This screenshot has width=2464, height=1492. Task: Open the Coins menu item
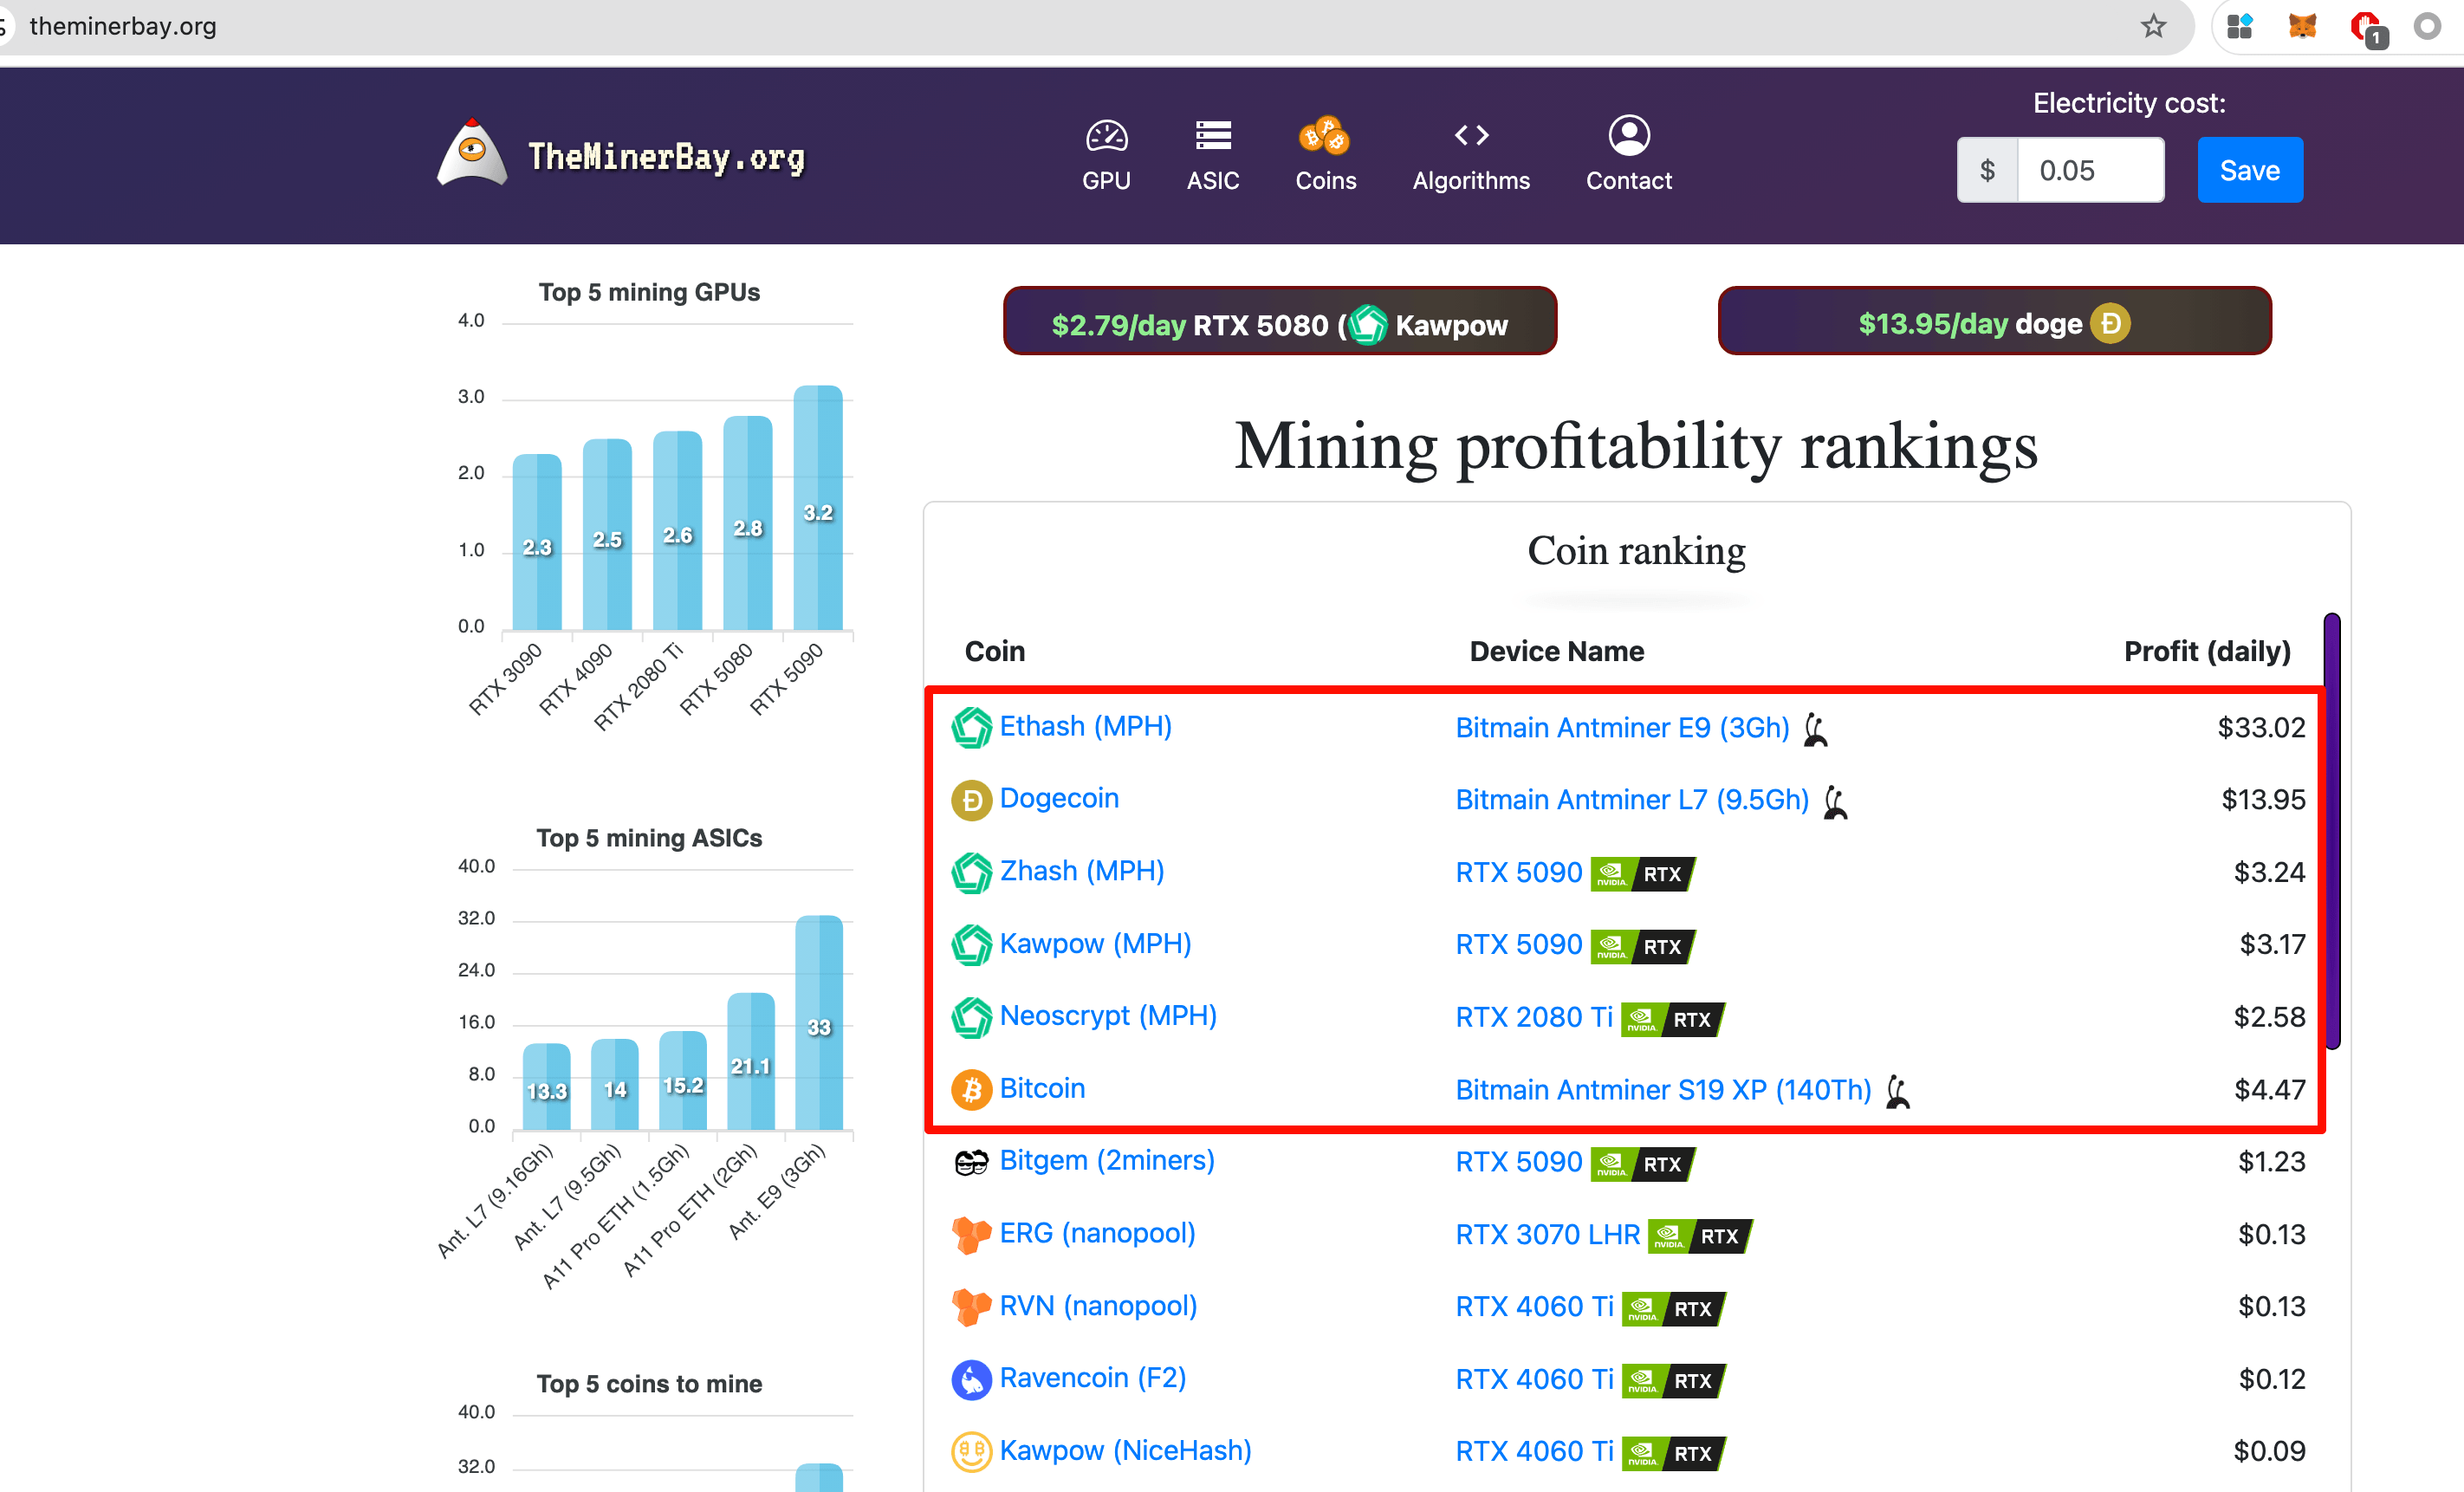pos(1325,156)
